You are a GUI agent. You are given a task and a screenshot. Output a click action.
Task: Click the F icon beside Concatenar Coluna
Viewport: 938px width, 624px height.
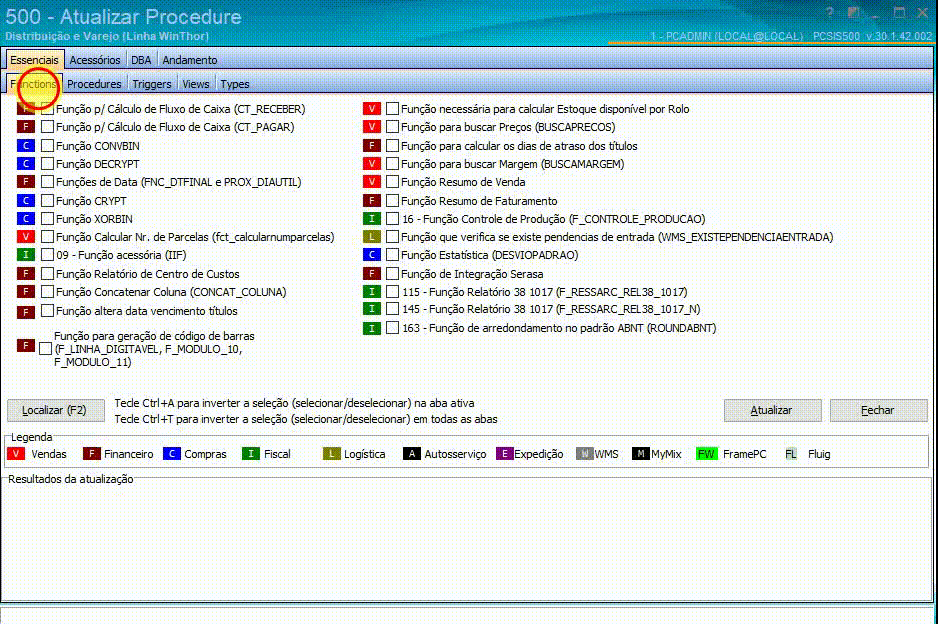point(26,291)
